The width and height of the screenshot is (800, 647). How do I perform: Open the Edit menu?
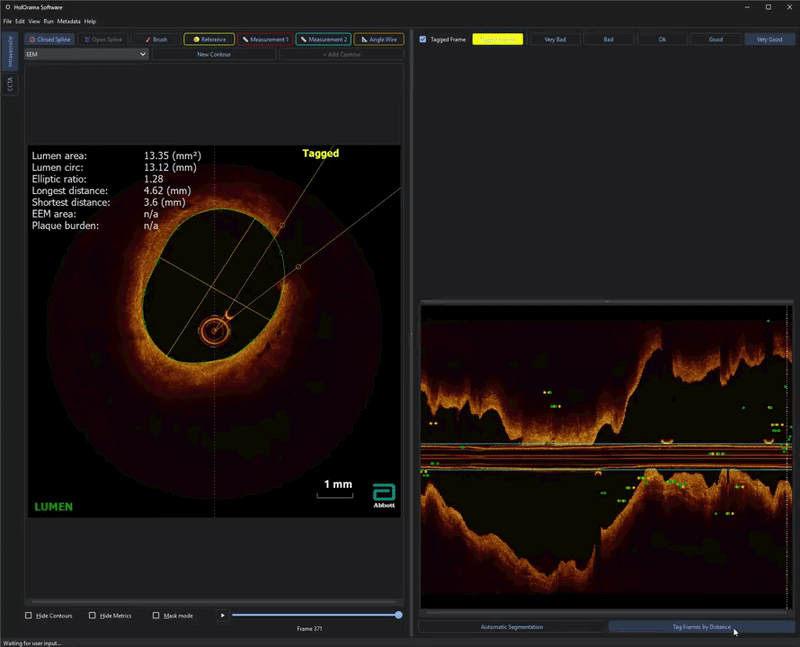coord(20,21)
